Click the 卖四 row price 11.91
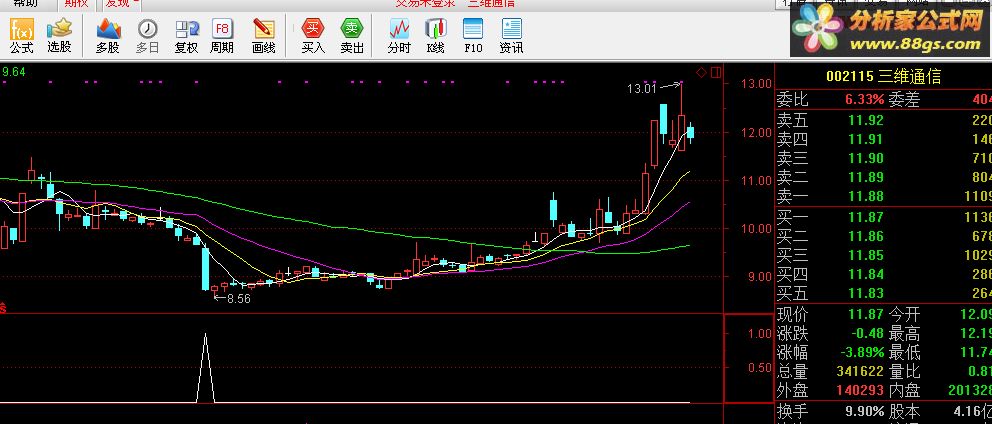 tap(866, 139)
